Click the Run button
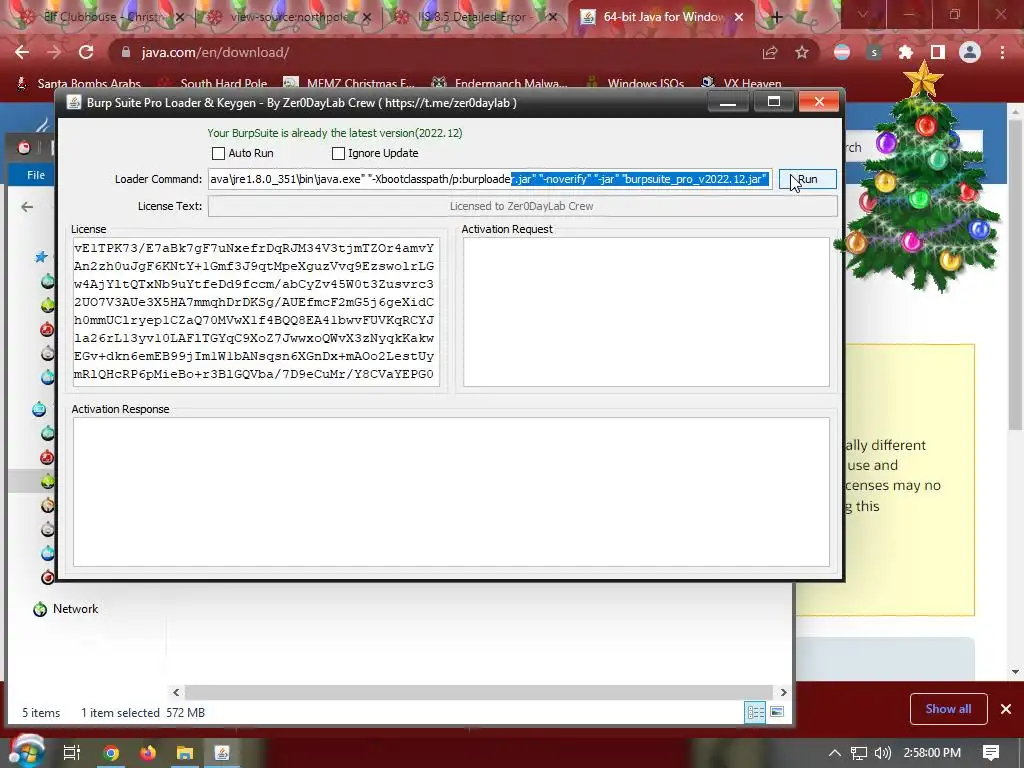The width and height of the screenshot is (1024, 768). [x=807, y=180]
